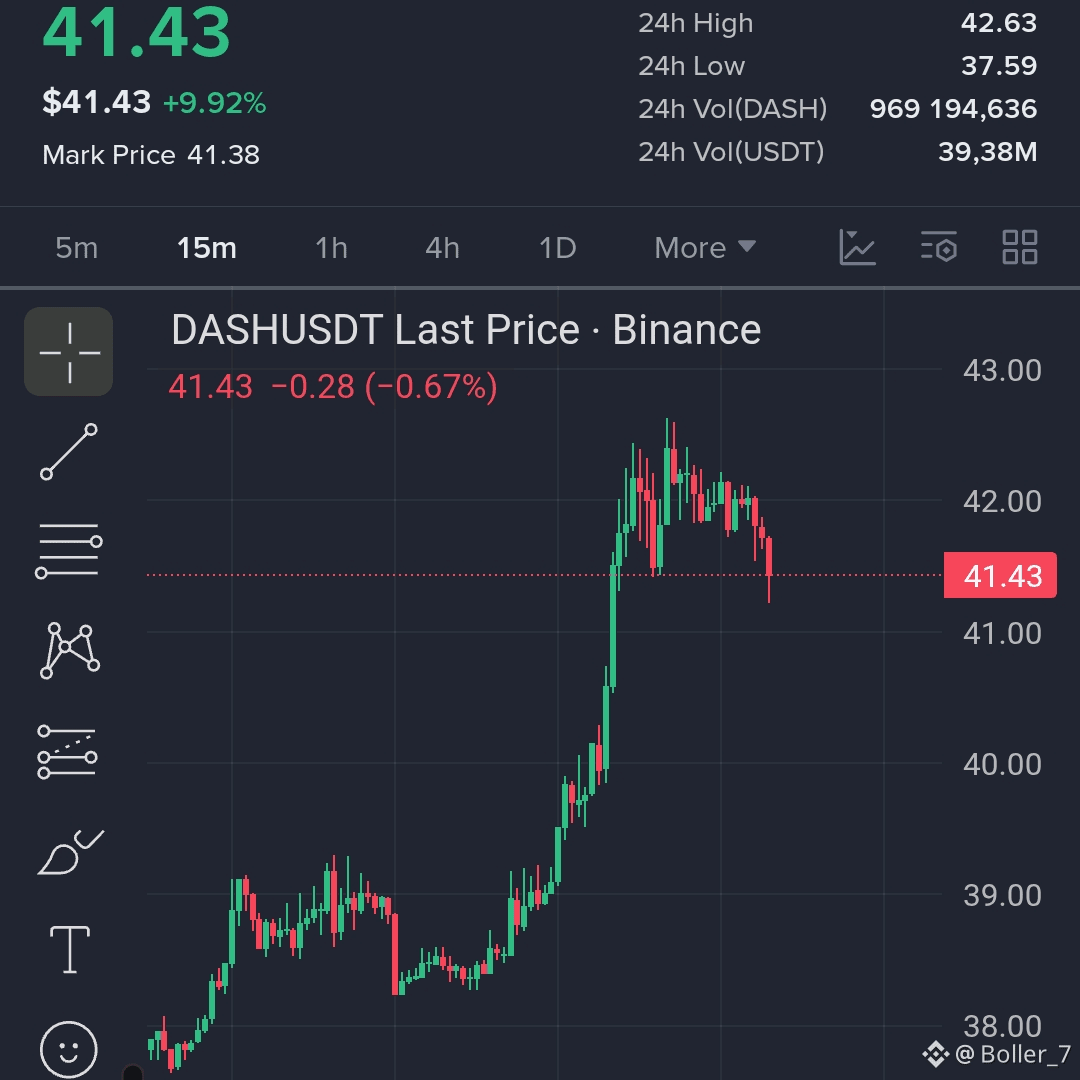Switch to the 1h timeframe
The height and width of the screenshot is (1080, 1080).
pyautogui.click(x=331, y=248)
